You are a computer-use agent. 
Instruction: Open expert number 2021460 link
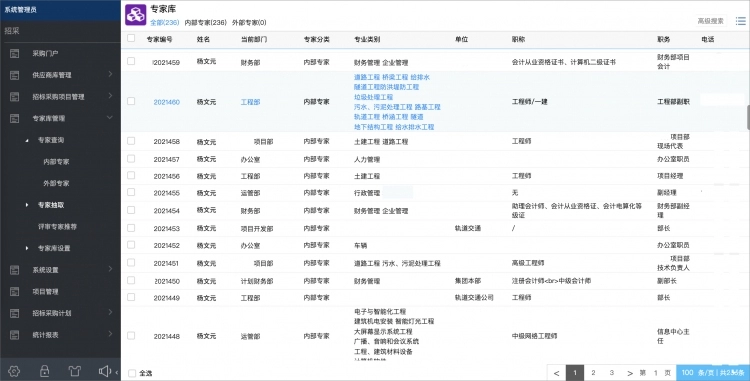coord(166,102)
